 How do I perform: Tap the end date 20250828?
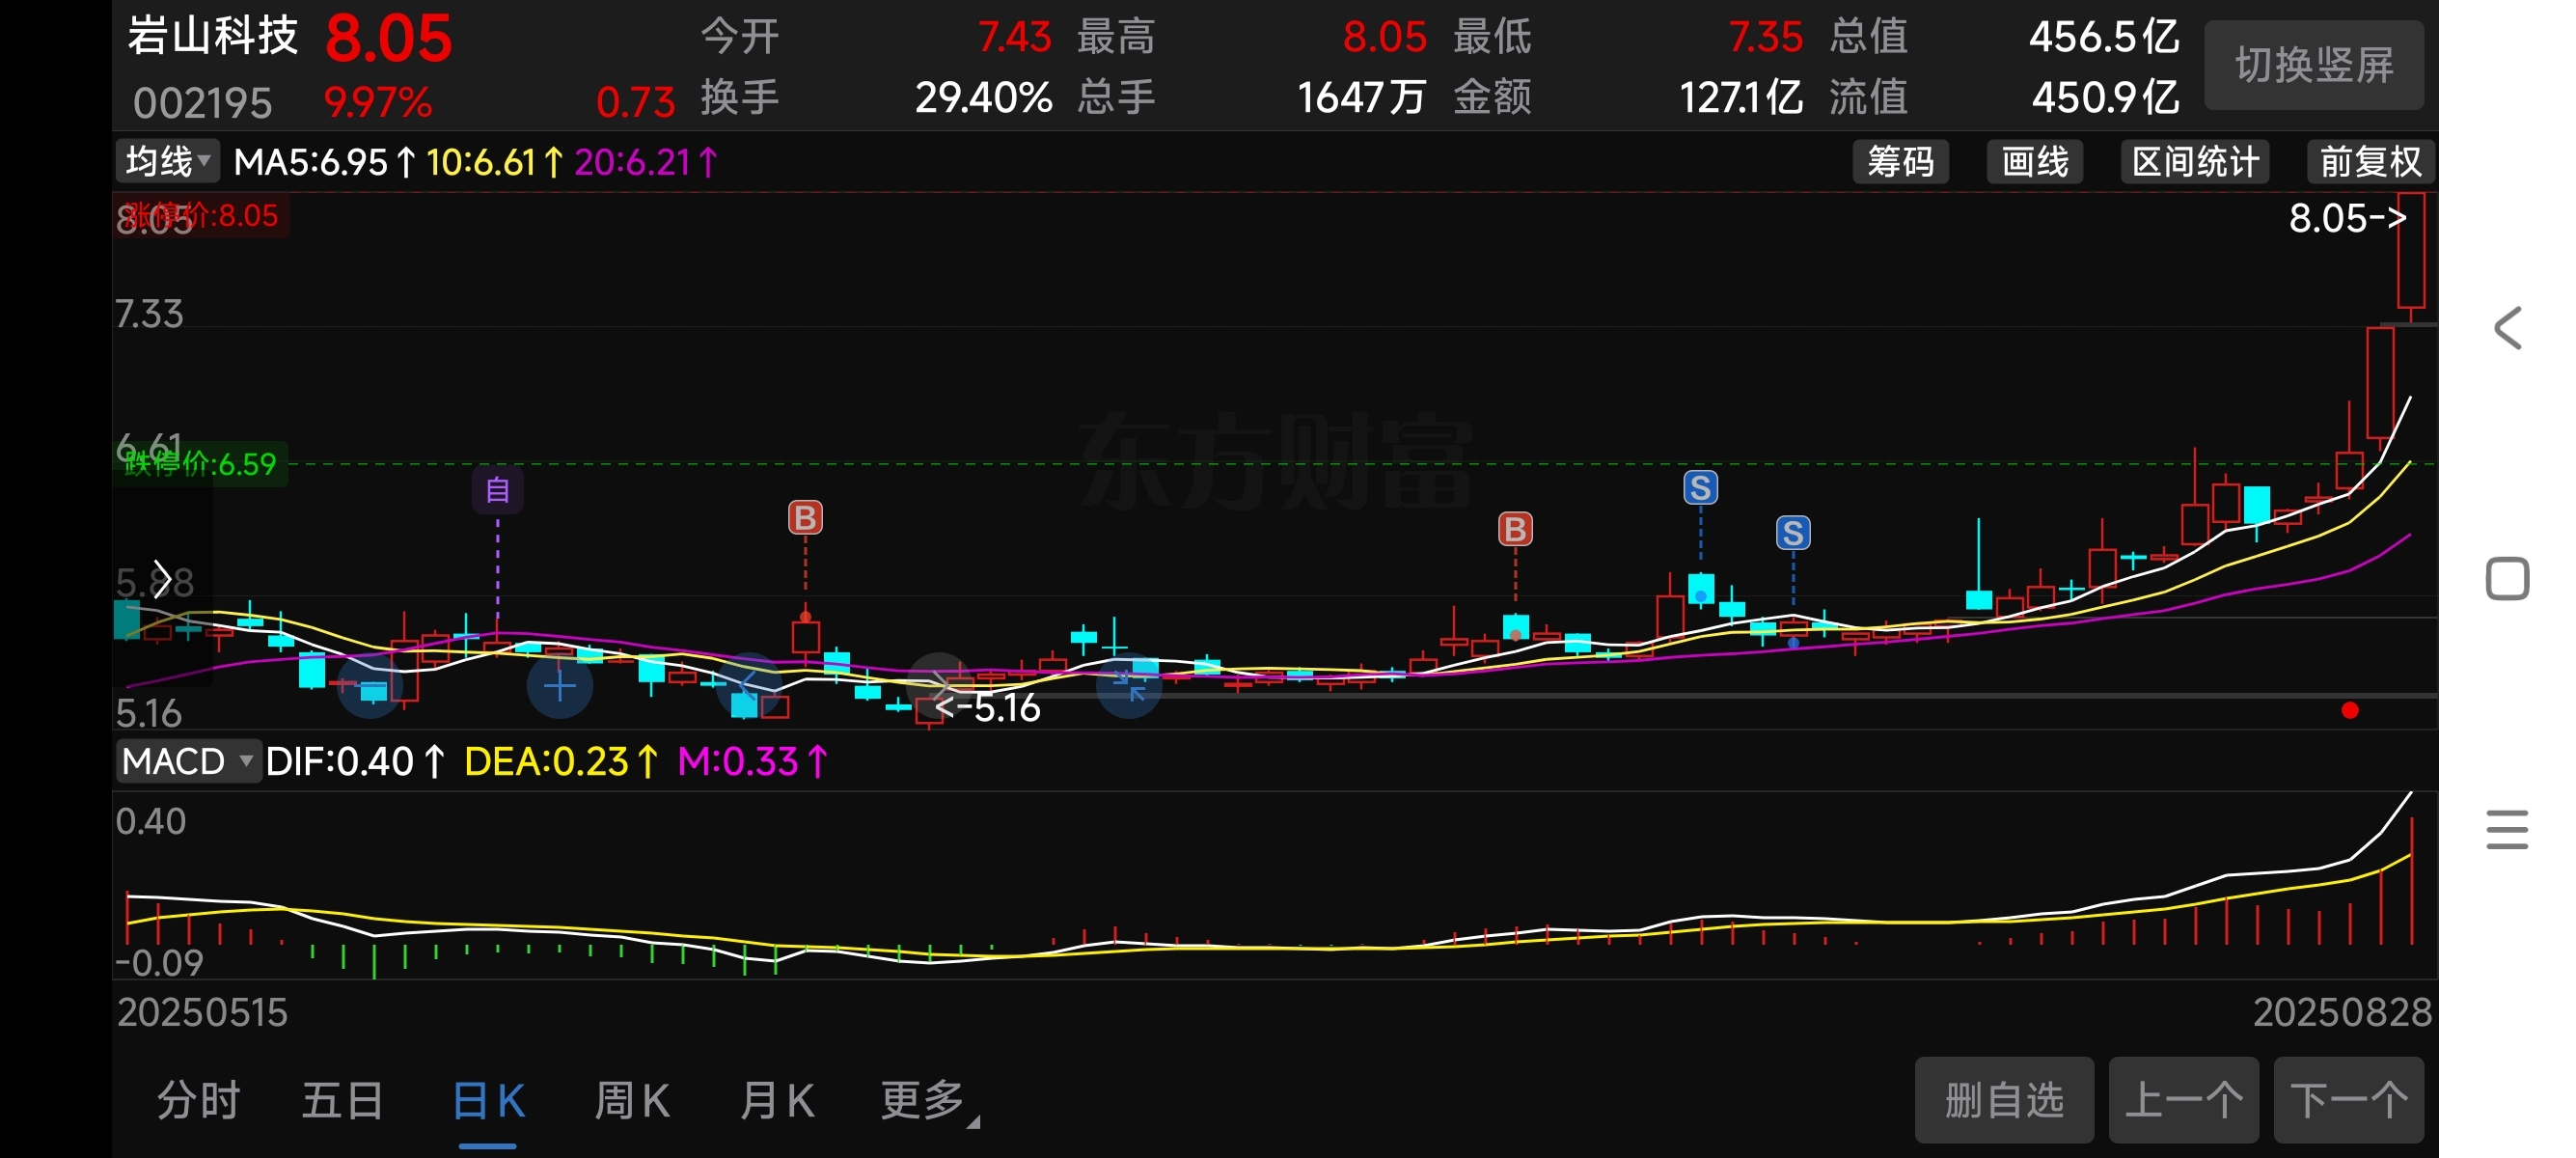tap(2342, 1012)
